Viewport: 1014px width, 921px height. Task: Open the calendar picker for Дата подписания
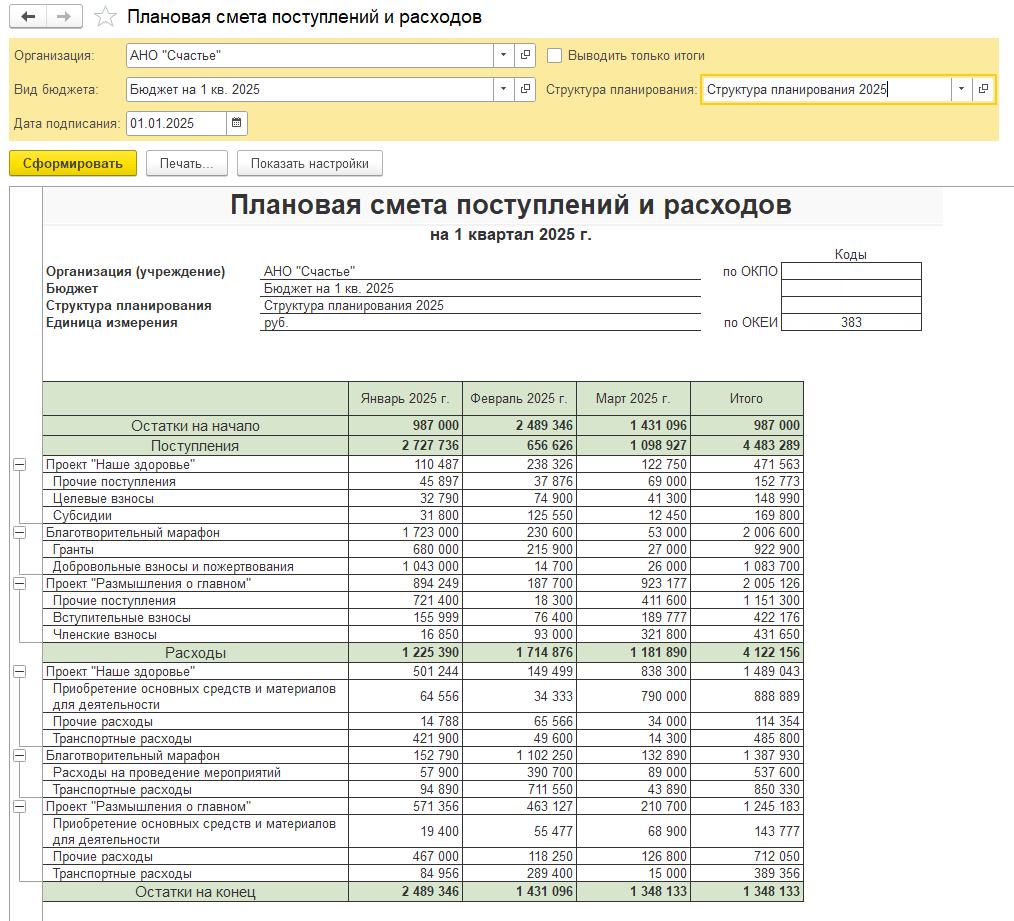click(x=236, y=123)
